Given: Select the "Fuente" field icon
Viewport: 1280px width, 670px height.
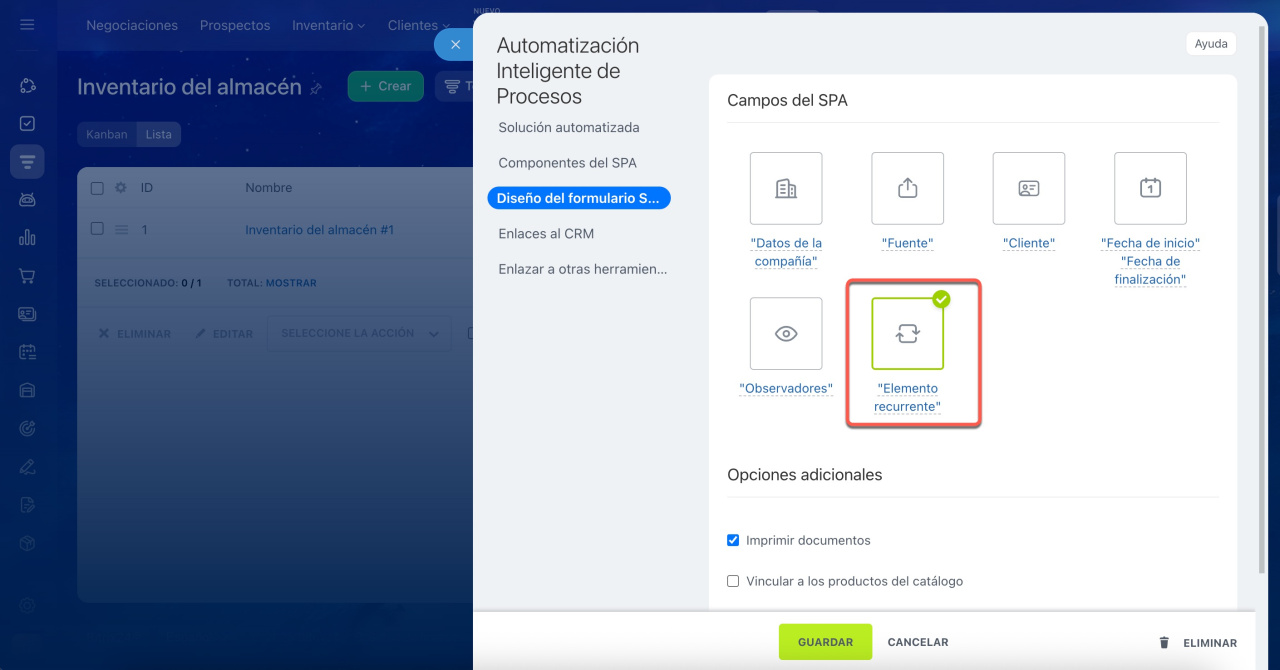Looking at the screenshot, I should click(907, 188).
